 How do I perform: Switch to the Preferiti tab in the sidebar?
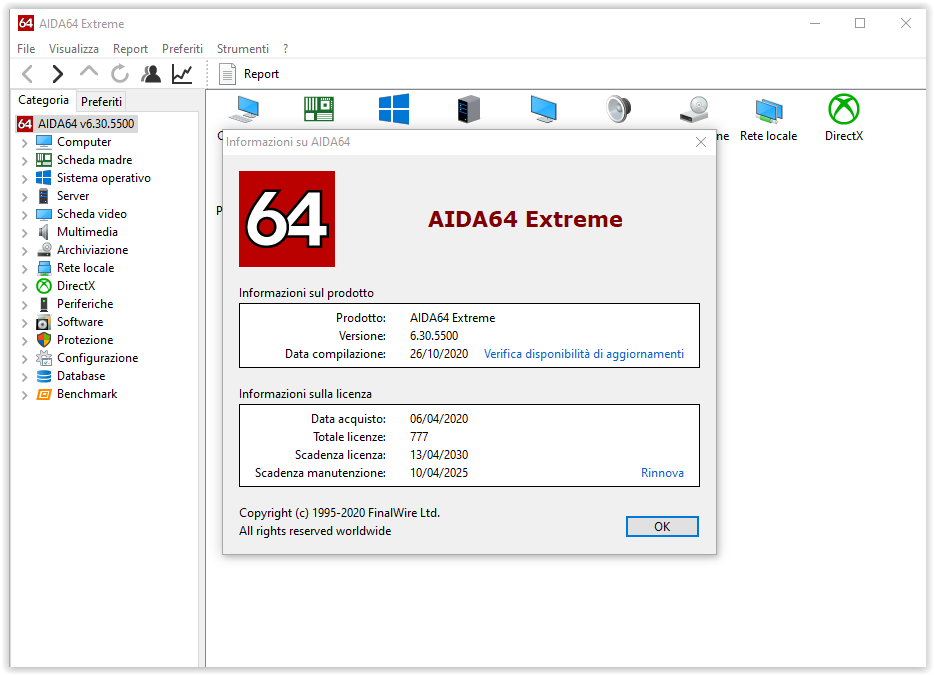pos(101,101)
